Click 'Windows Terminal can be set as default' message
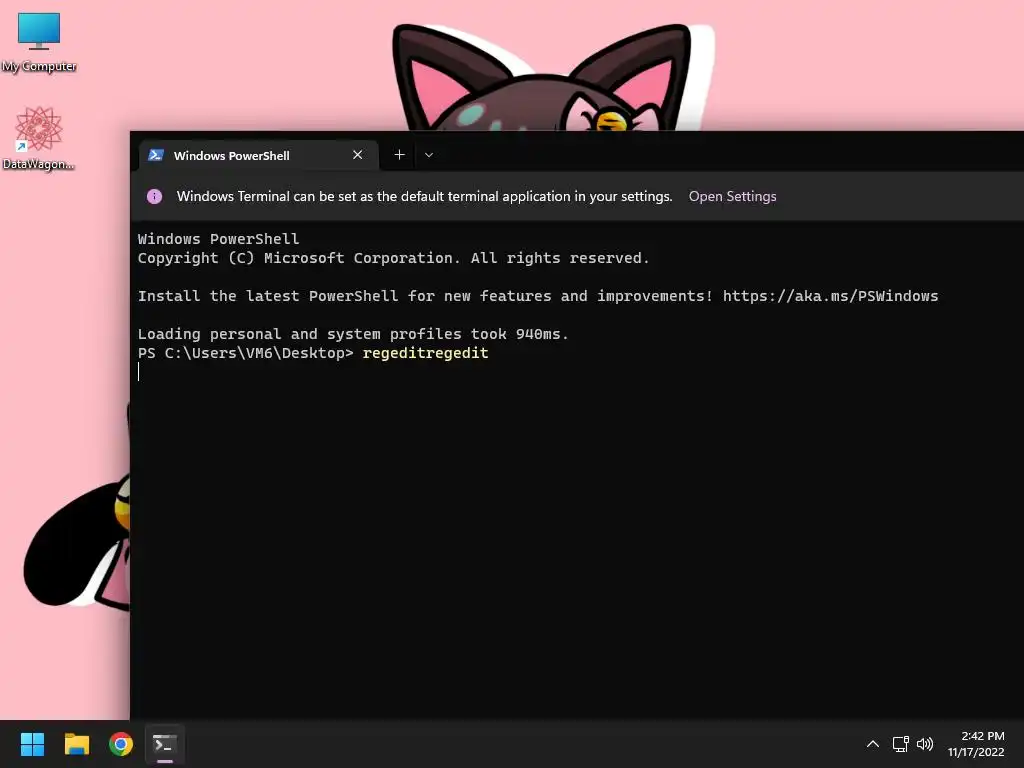Image resolution: width=1024 pixels, height=768 pixels. (x=424, y=197)
